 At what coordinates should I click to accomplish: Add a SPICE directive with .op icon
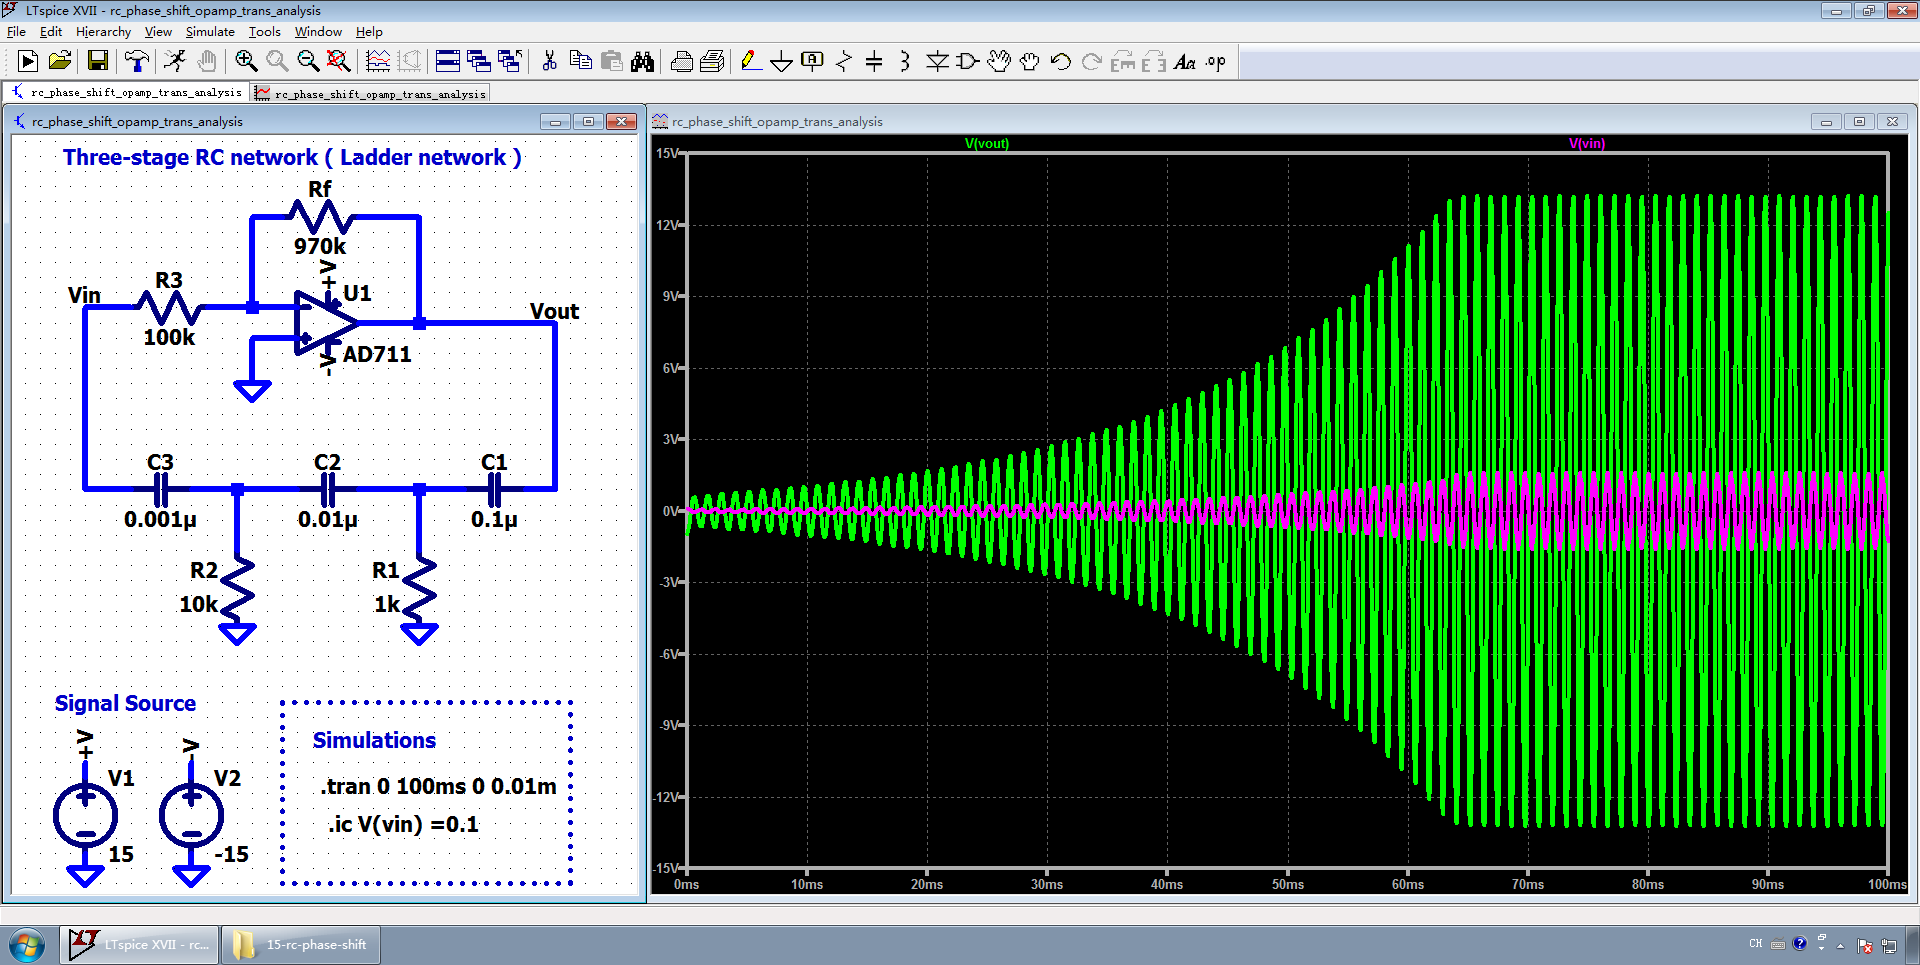click(x=1215, y=62)
